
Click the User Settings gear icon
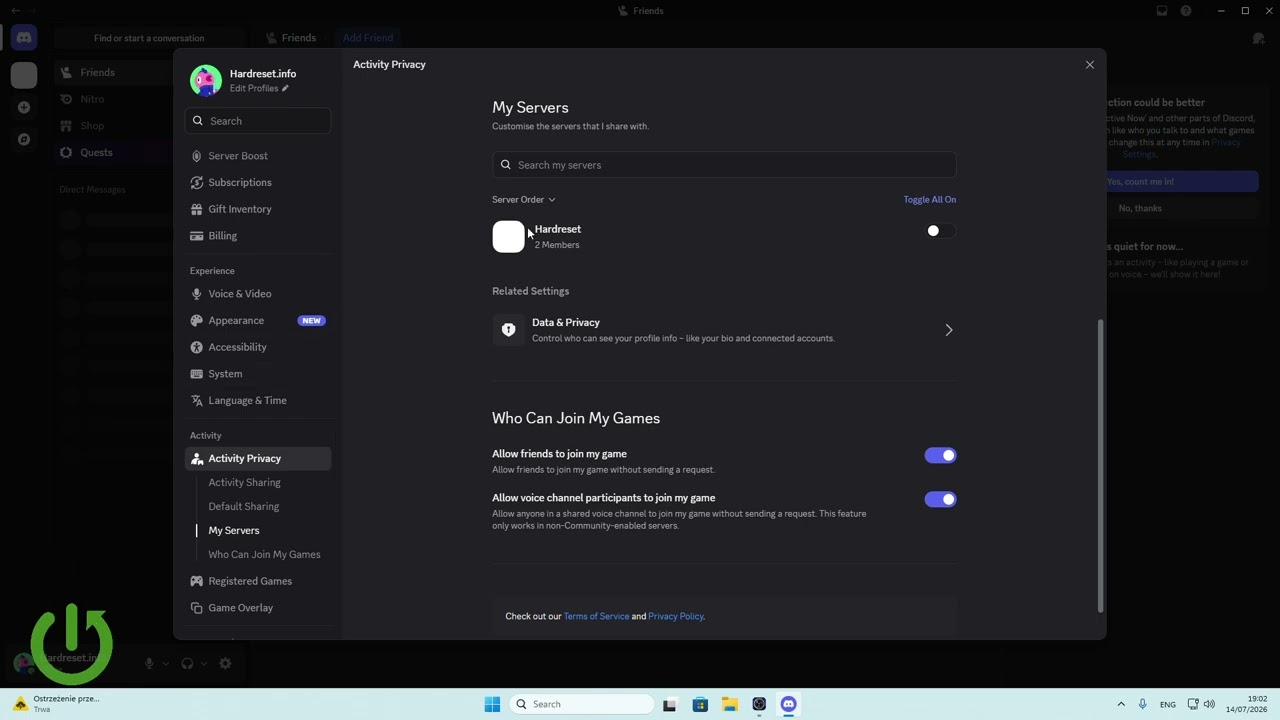[226, 663]
